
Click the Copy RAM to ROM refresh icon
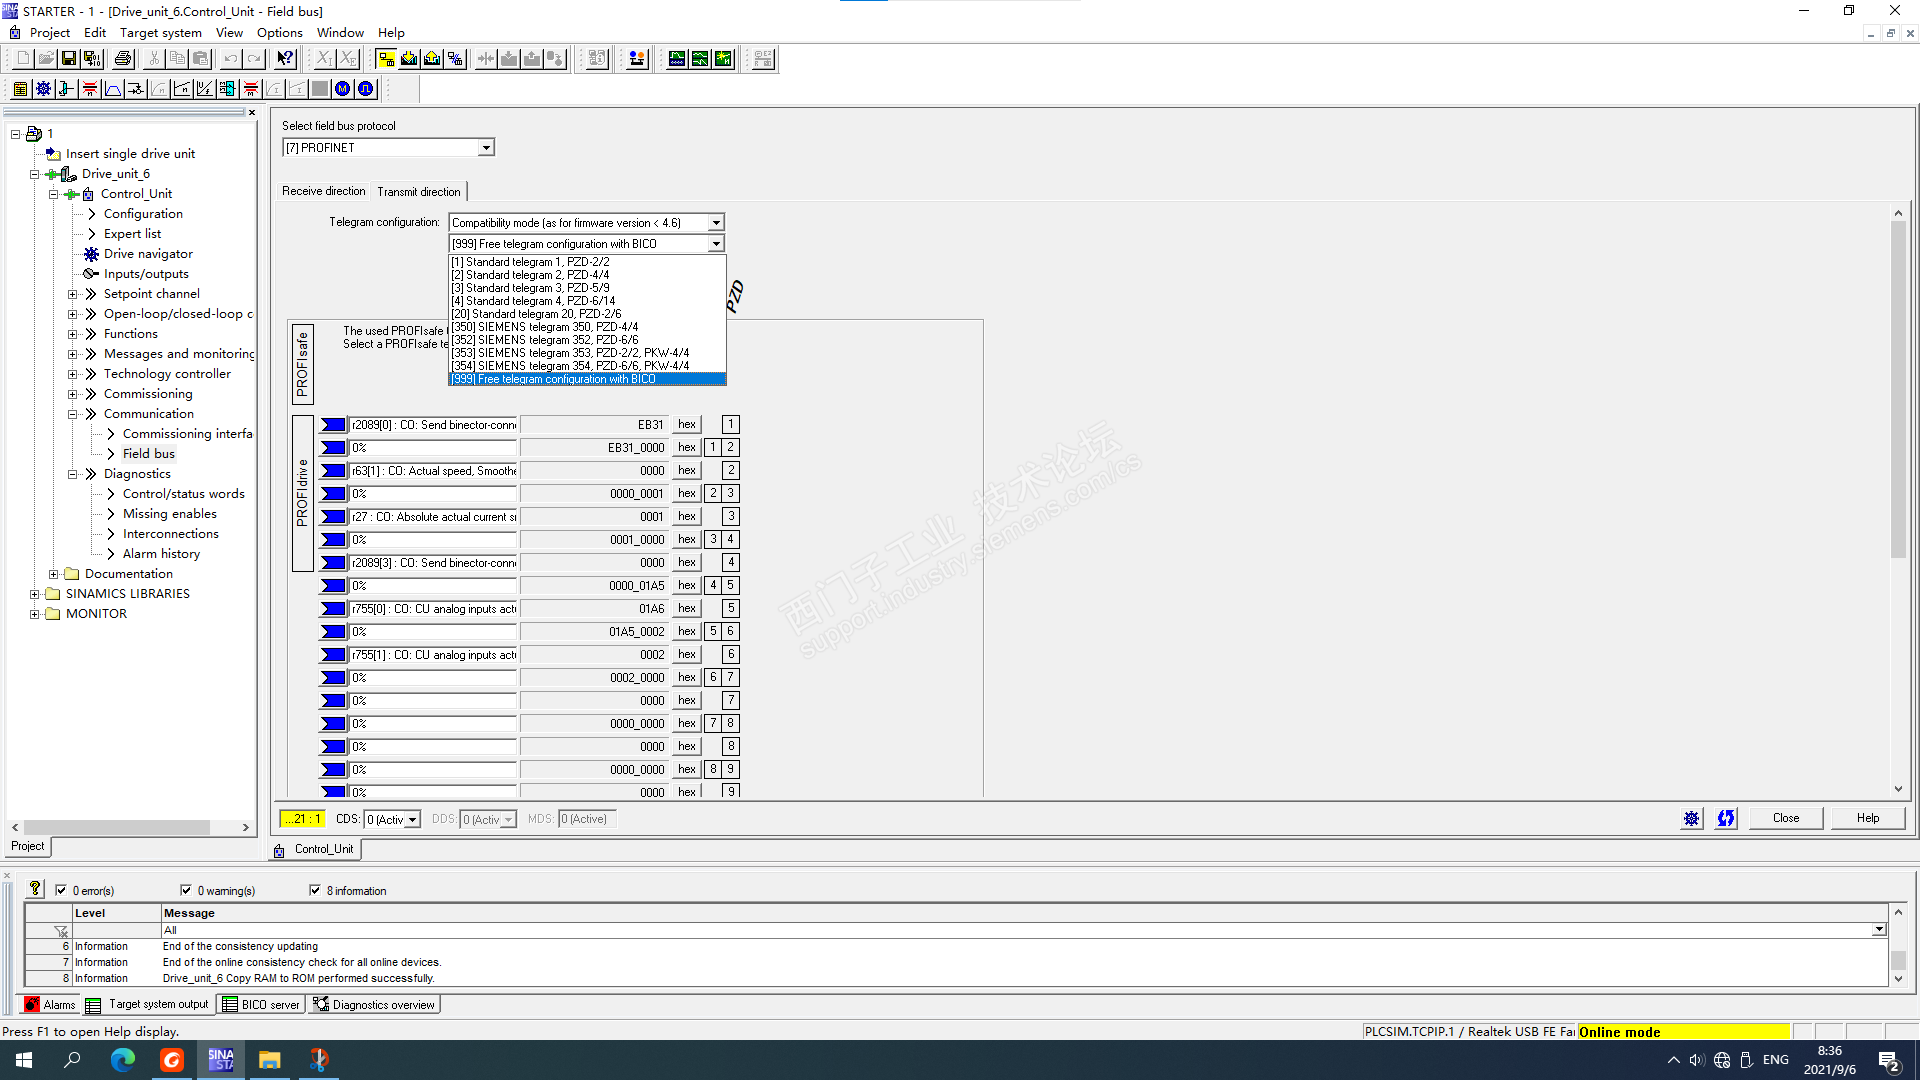pos(1726,818)
